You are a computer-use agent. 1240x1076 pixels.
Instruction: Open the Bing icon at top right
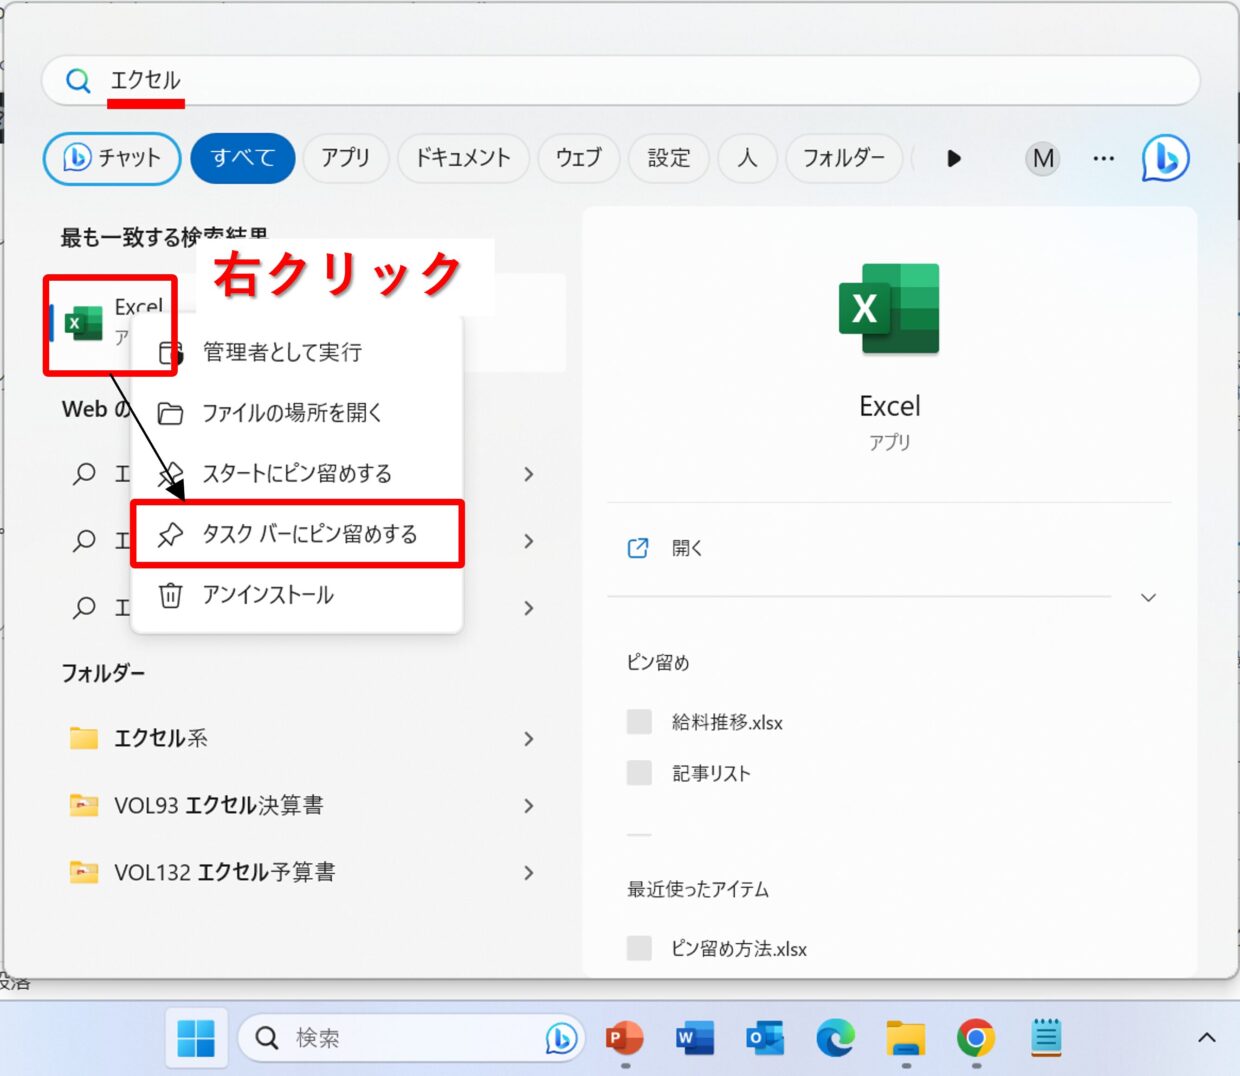tap(1165, 158)
